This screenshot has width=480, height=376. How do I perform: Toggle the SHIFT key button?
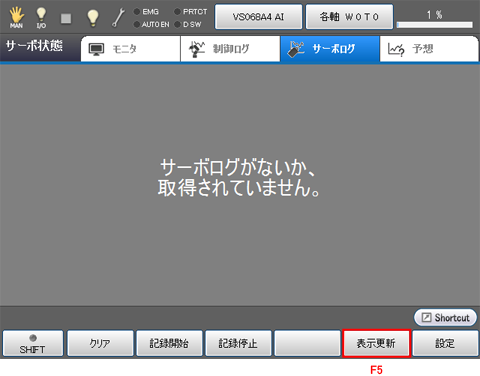[x=33, y=343]
